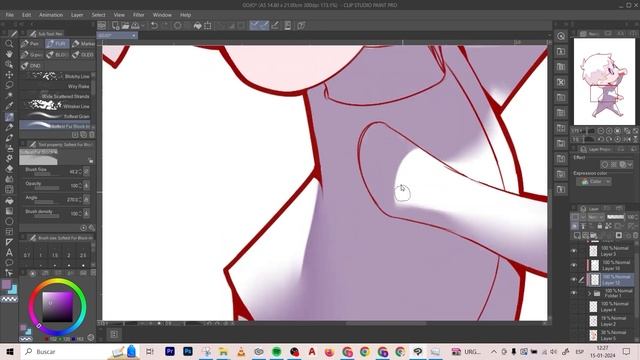The height and width of the screenshot is (360, 640).
Task: Toggle Lock Layer padlock icon
Action: click(x=600, y=226)
